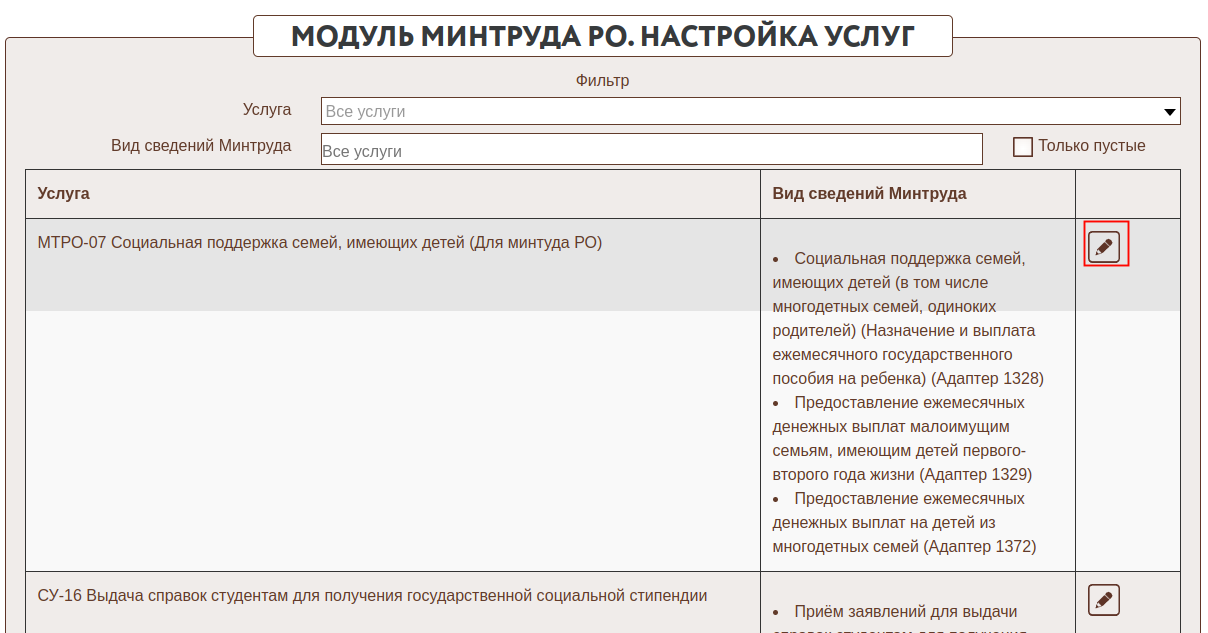Enable the Только пустые checkbox
Viewport: 1208px width, 633px height.
coord(1023,147)
